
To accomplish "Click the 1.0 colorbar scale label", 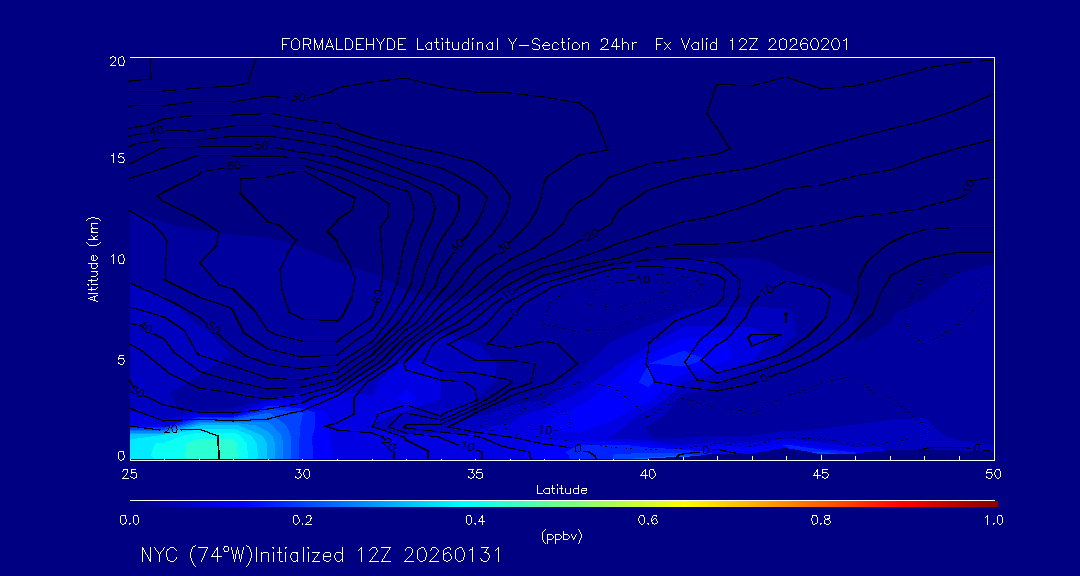I will click(994, 520).
